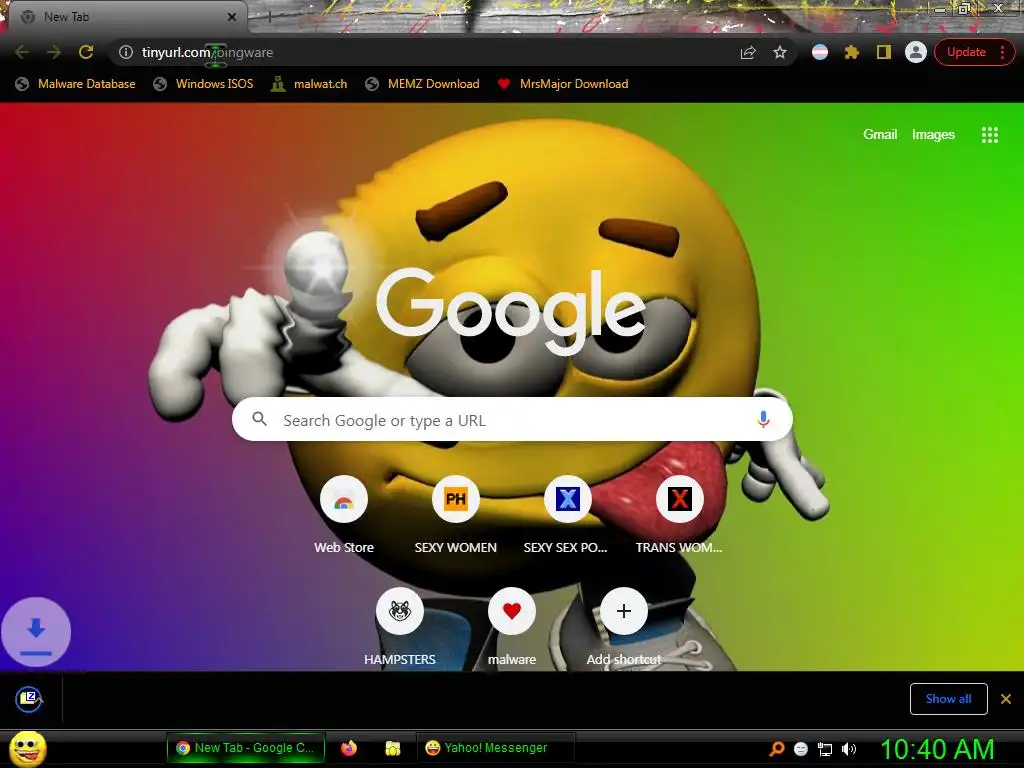The width and height of the screenshot is (1024, 768).
Task: Open the magnifier tray icon
Action: pyautogui.click(x=777, y=749)
